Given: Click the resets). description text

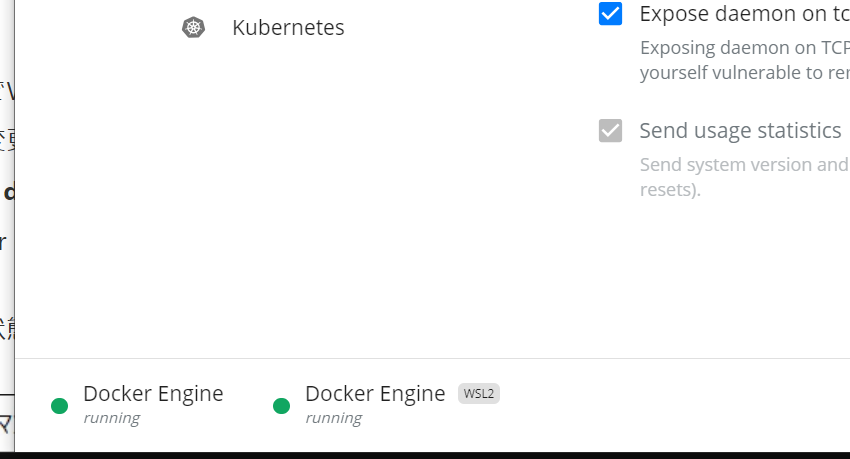Looking at the screenshot, I should coord(670,190).
